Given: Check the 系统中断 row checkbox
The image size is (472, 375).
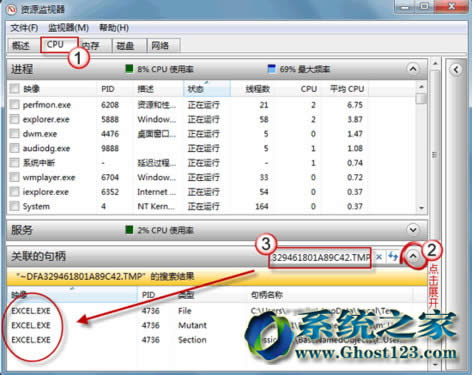Looking at the screenshot, I should click(x=14, y=163).
